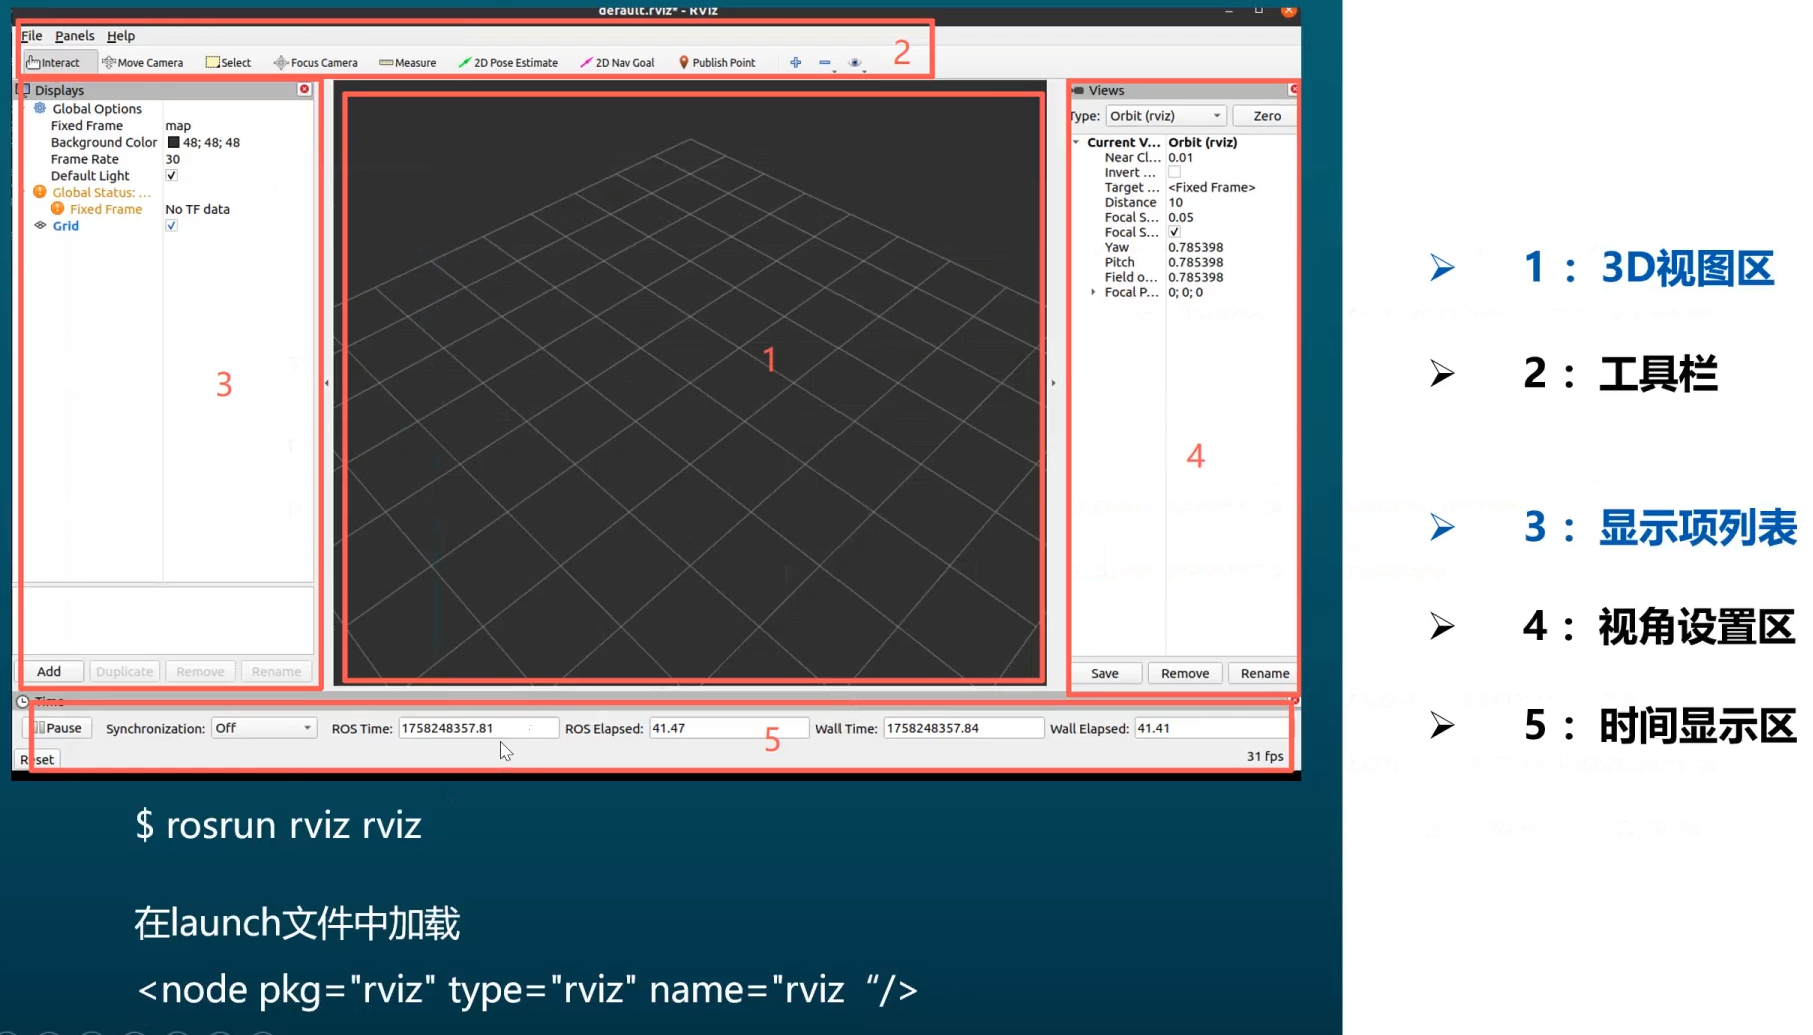Select the Interact tool

tap(53, 62)
